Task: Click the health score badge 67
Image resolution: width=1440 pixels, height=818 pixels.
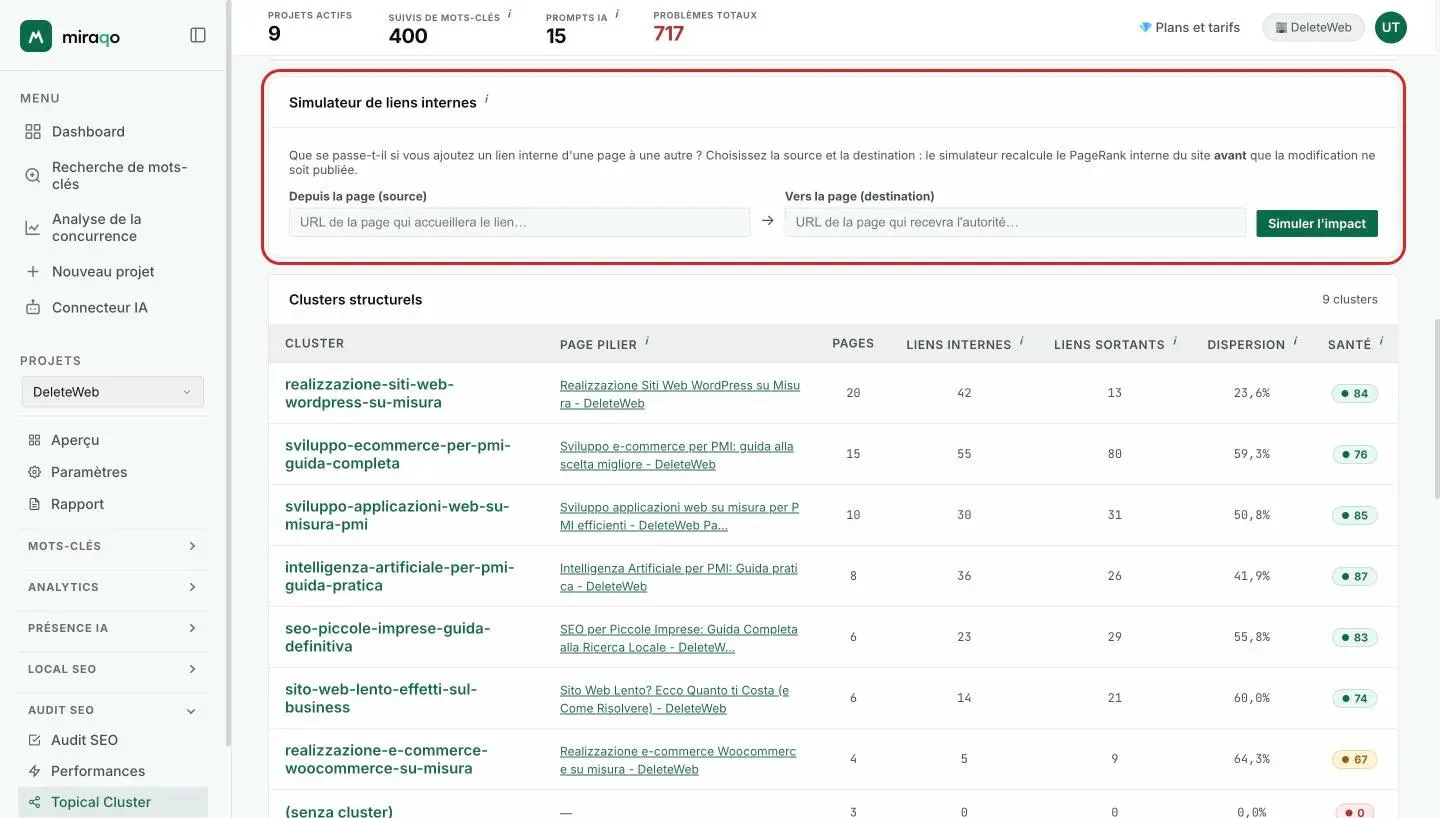Action: point(1354,759)
